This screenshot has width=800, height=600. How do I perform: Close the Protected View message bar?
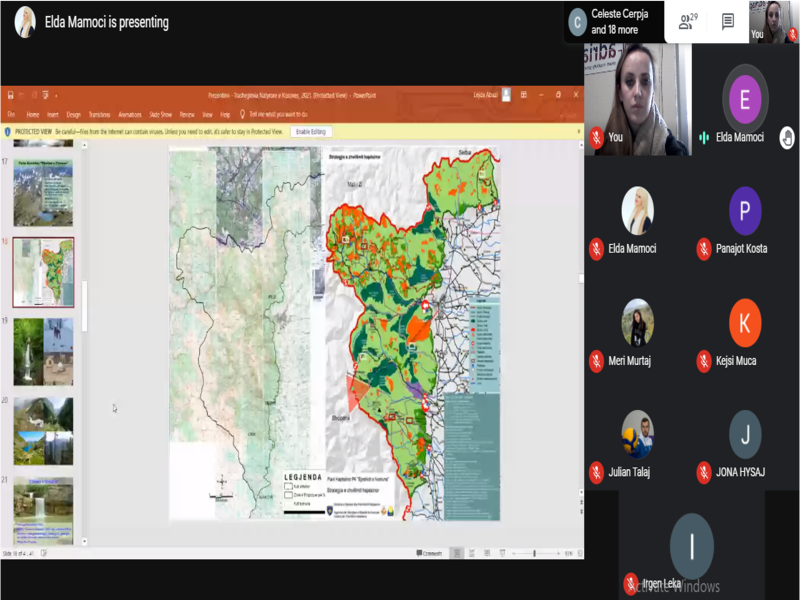tap(578, 131)
